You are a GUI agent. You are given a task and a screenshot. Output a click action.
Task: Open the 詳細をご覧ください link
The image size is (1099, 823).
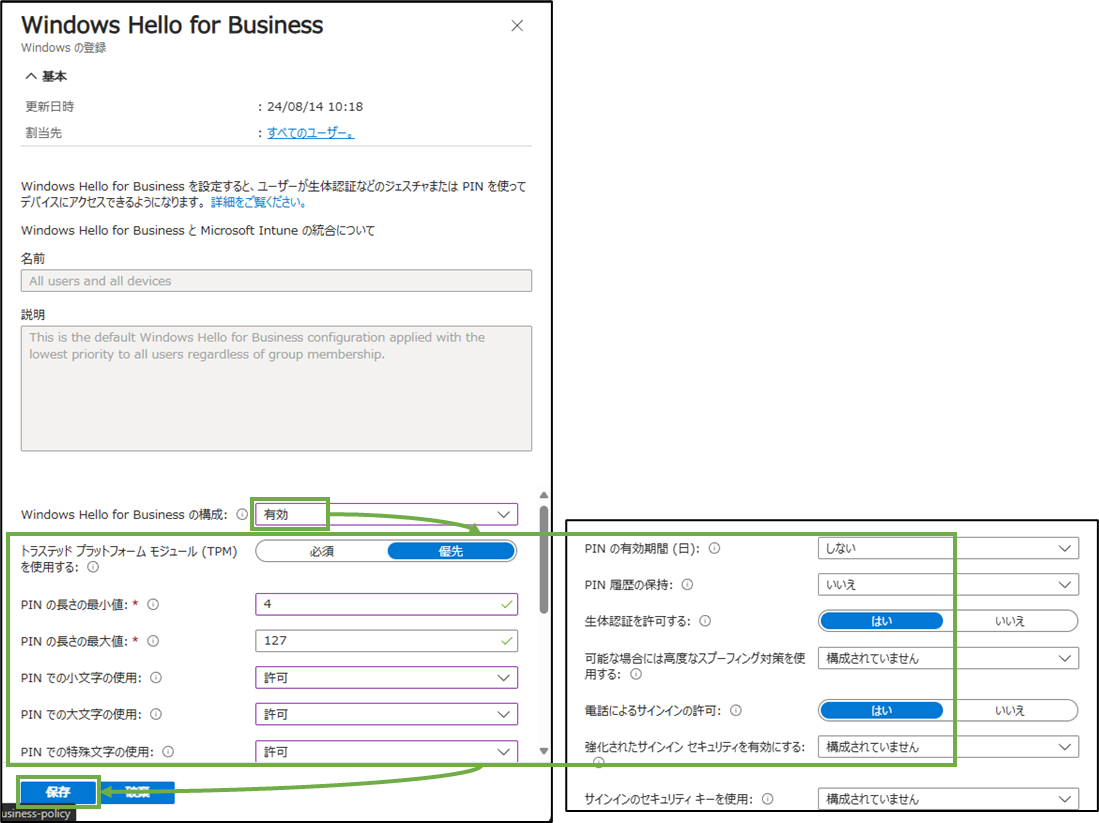[x=258, y=203]
